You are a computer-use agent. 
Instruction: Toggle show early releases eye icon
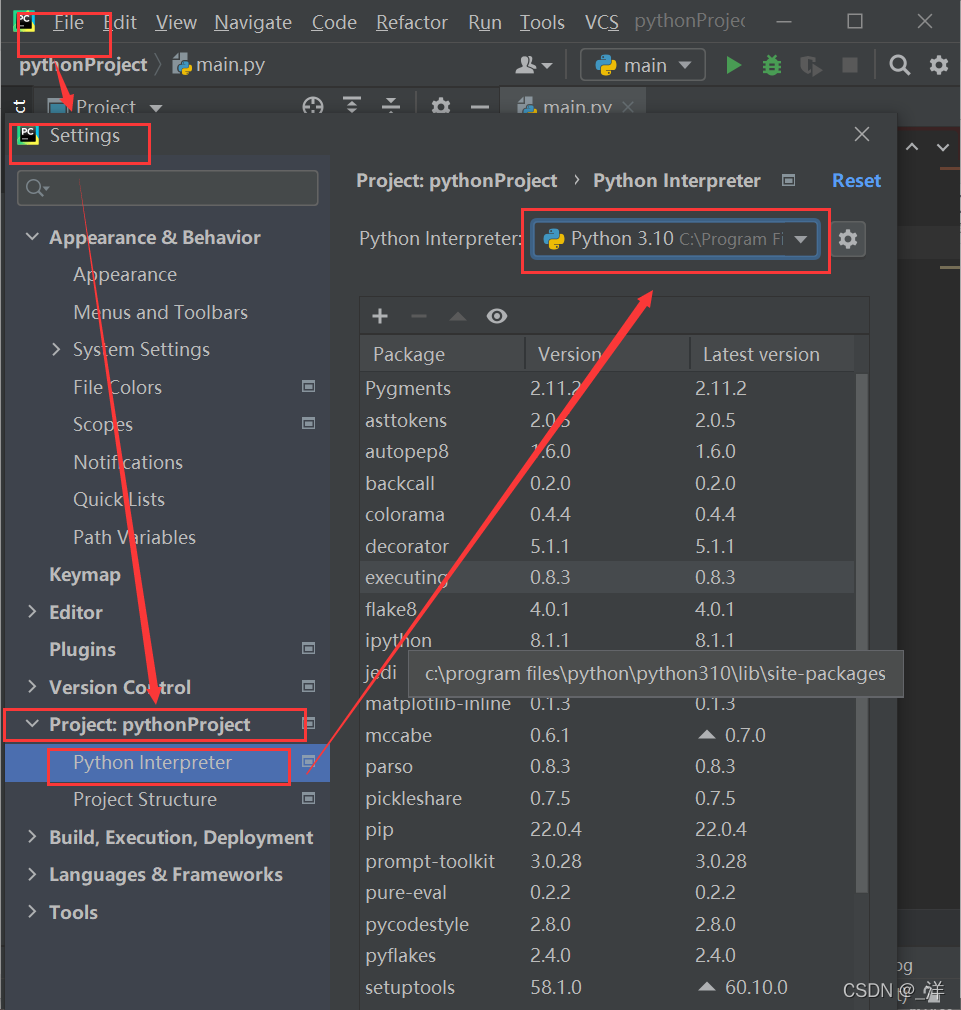(497, 316)
